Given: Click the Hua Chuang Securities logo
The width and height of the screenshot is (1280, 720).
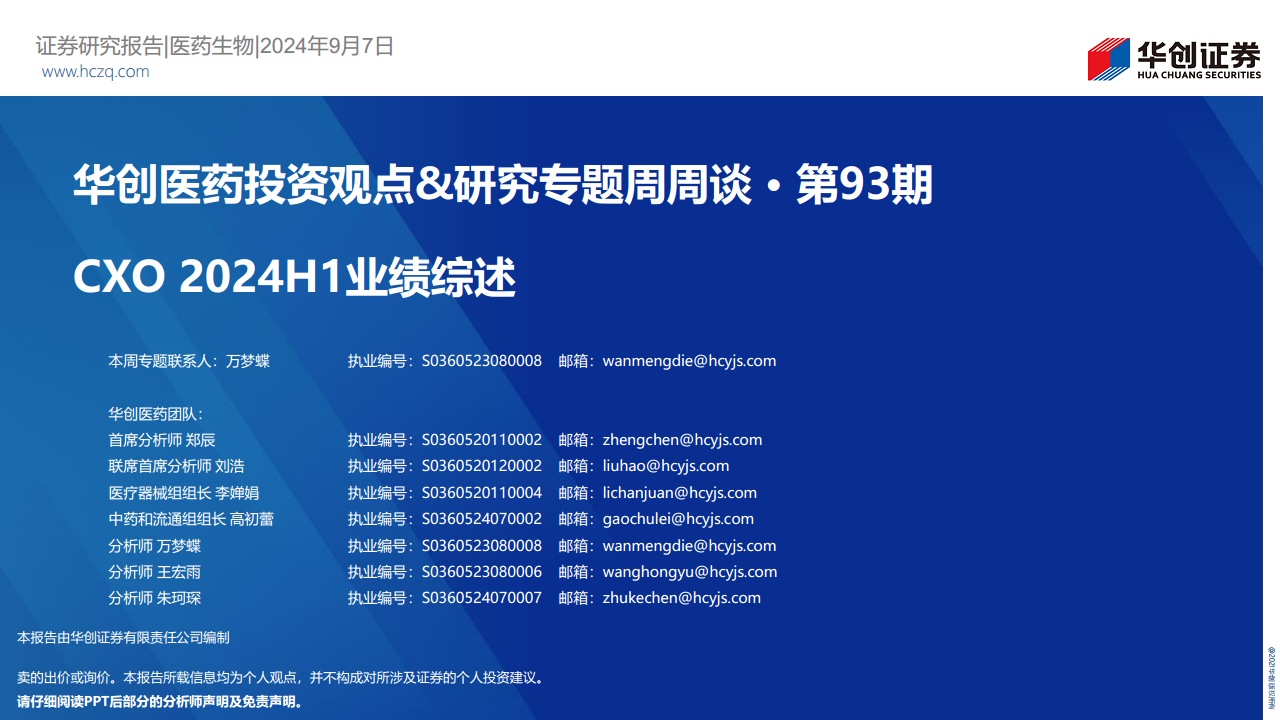Looking at the screenshot, I should coord(1174,59).
